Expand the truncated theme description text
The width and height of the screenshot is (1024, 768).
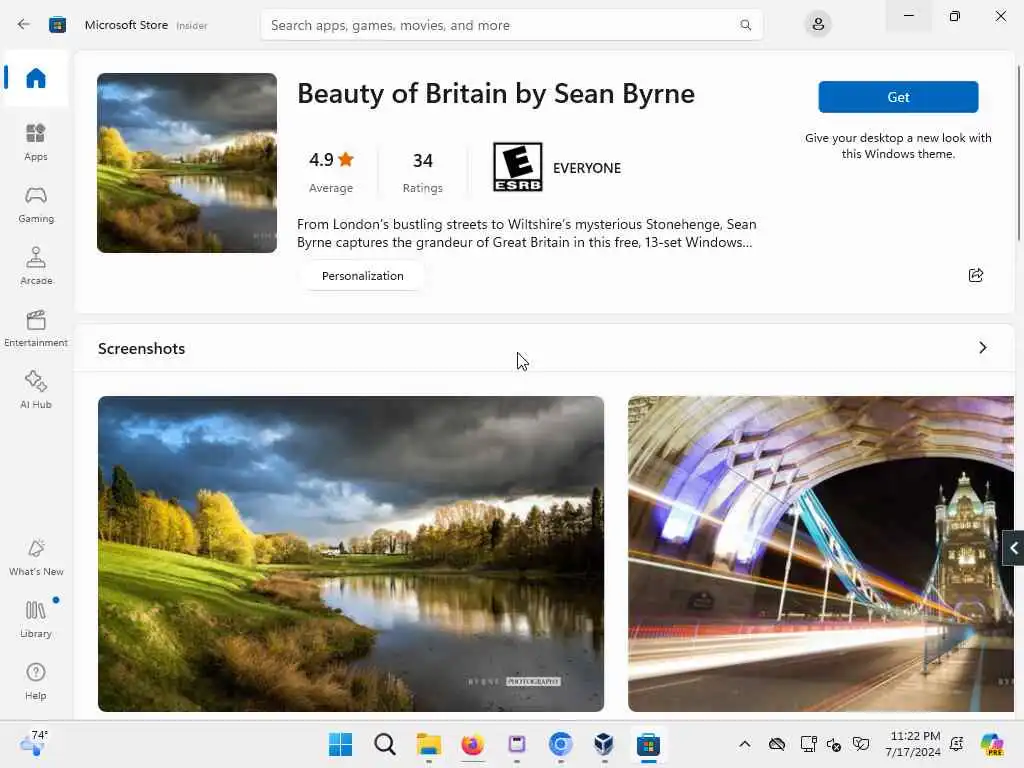[526, 233]
